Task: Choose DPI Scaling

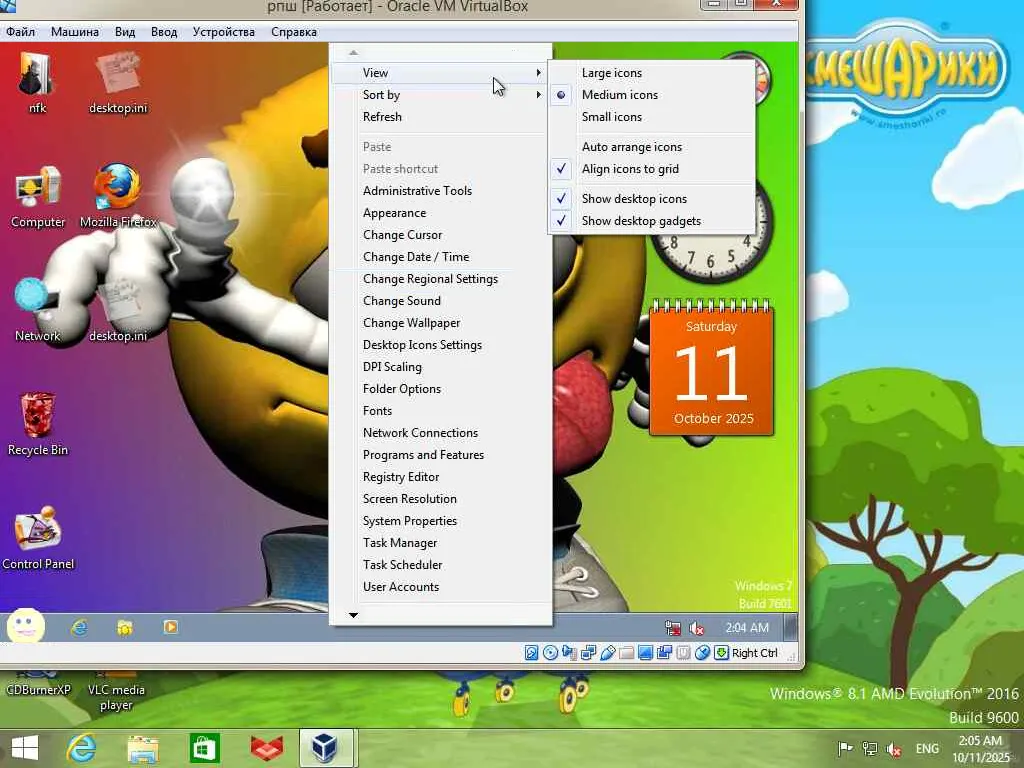Action: pos(440,367)
